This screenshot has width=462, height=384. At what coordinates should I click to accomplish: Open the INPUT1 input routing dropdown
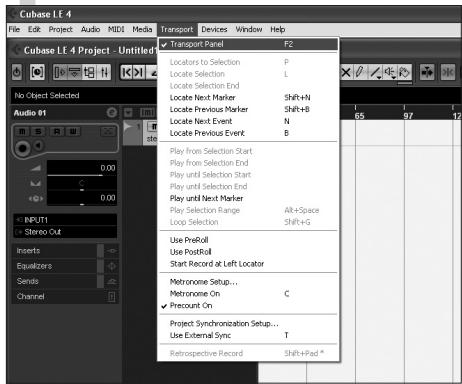click(65, 220)
